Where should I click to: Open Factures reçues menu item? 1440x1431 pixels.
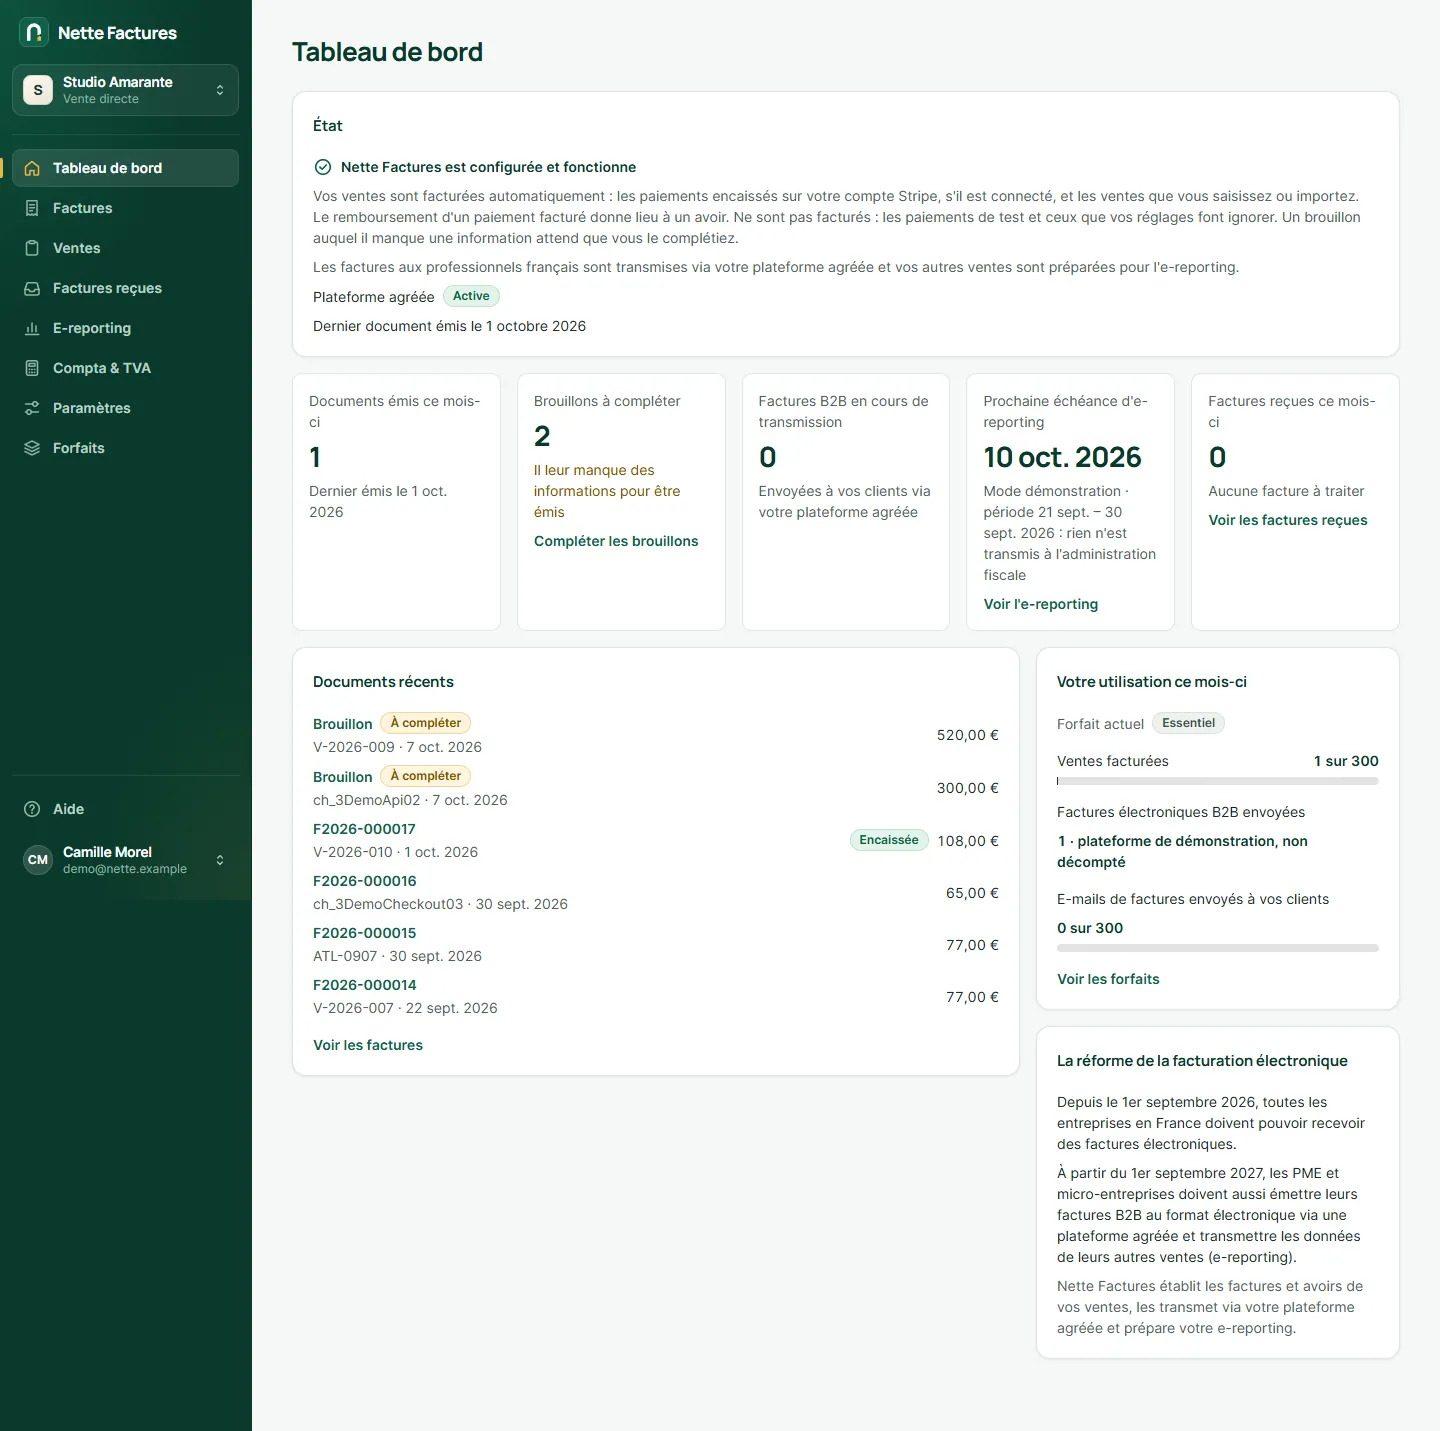point(125,288)
